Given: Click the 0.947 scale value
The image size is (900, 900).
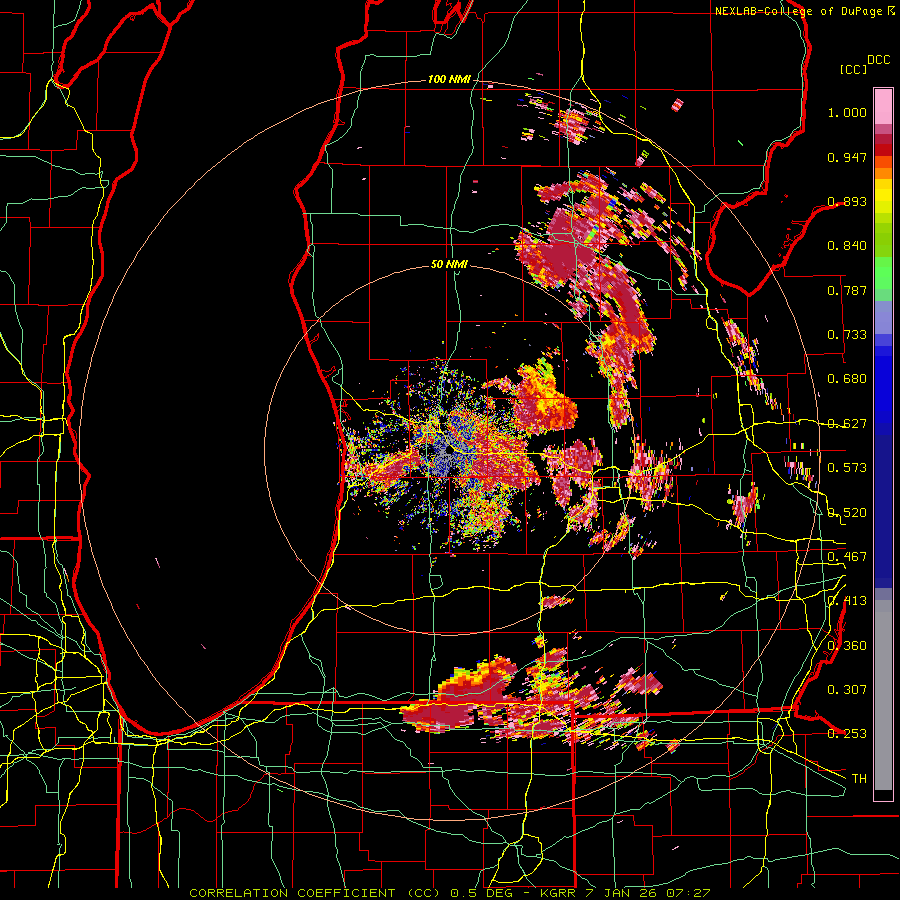Looking at the screenshot, I should click(847, 157).
